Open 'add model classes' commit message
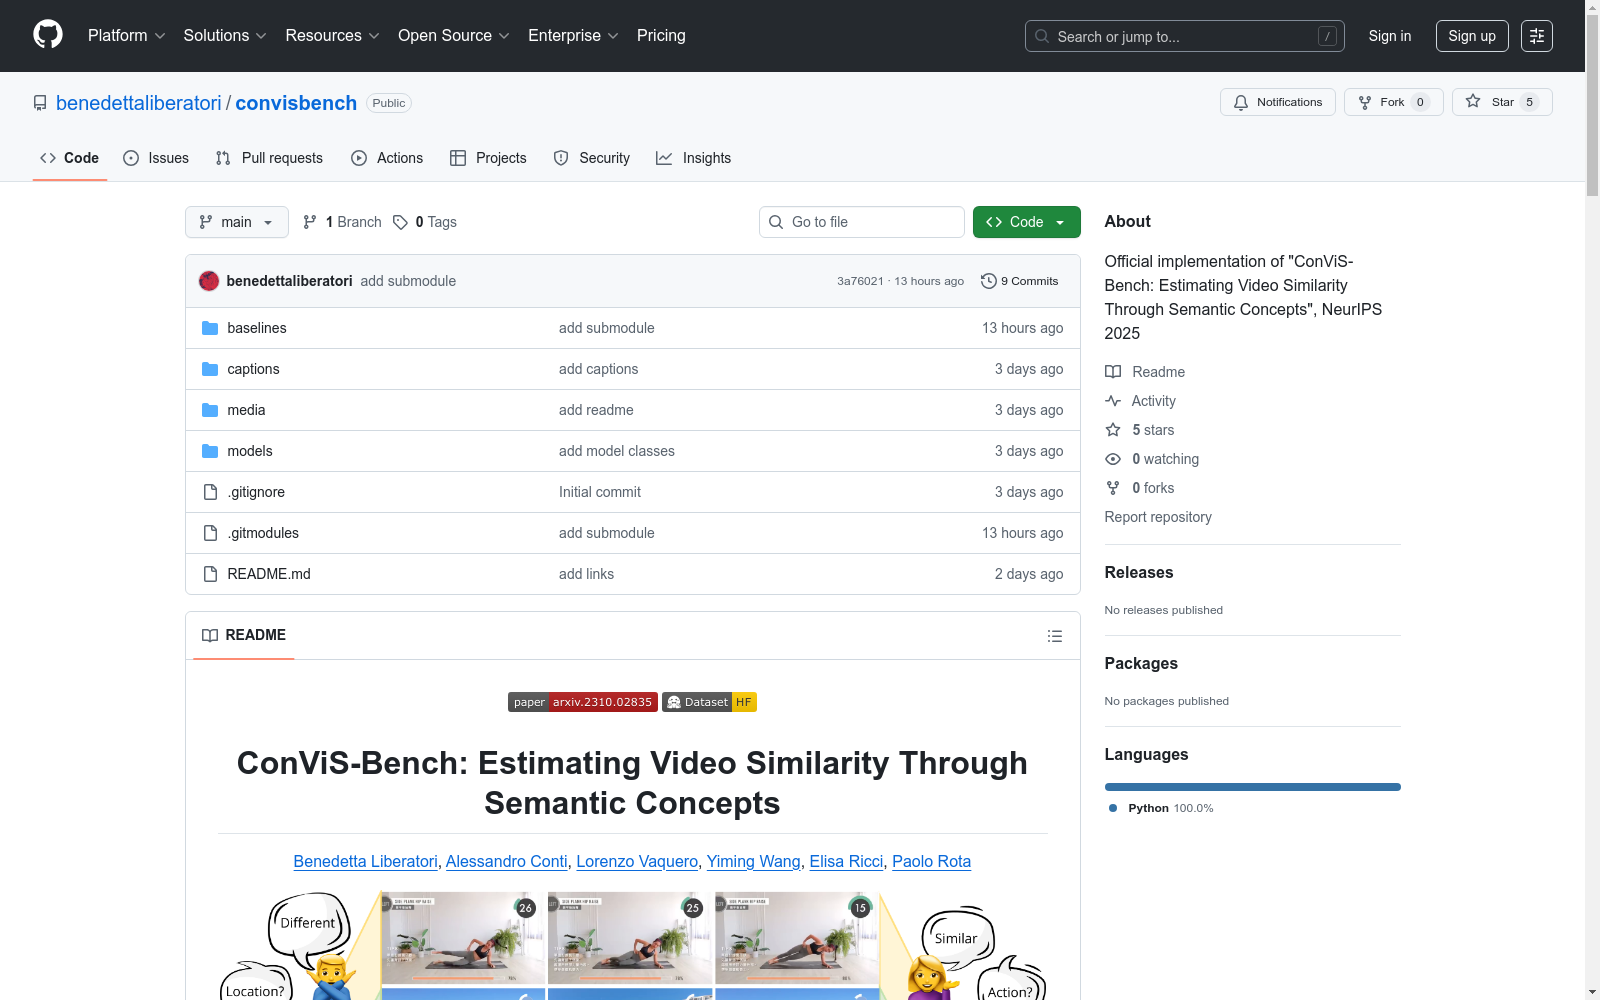1600x1000 pixels. click(617, 451)
